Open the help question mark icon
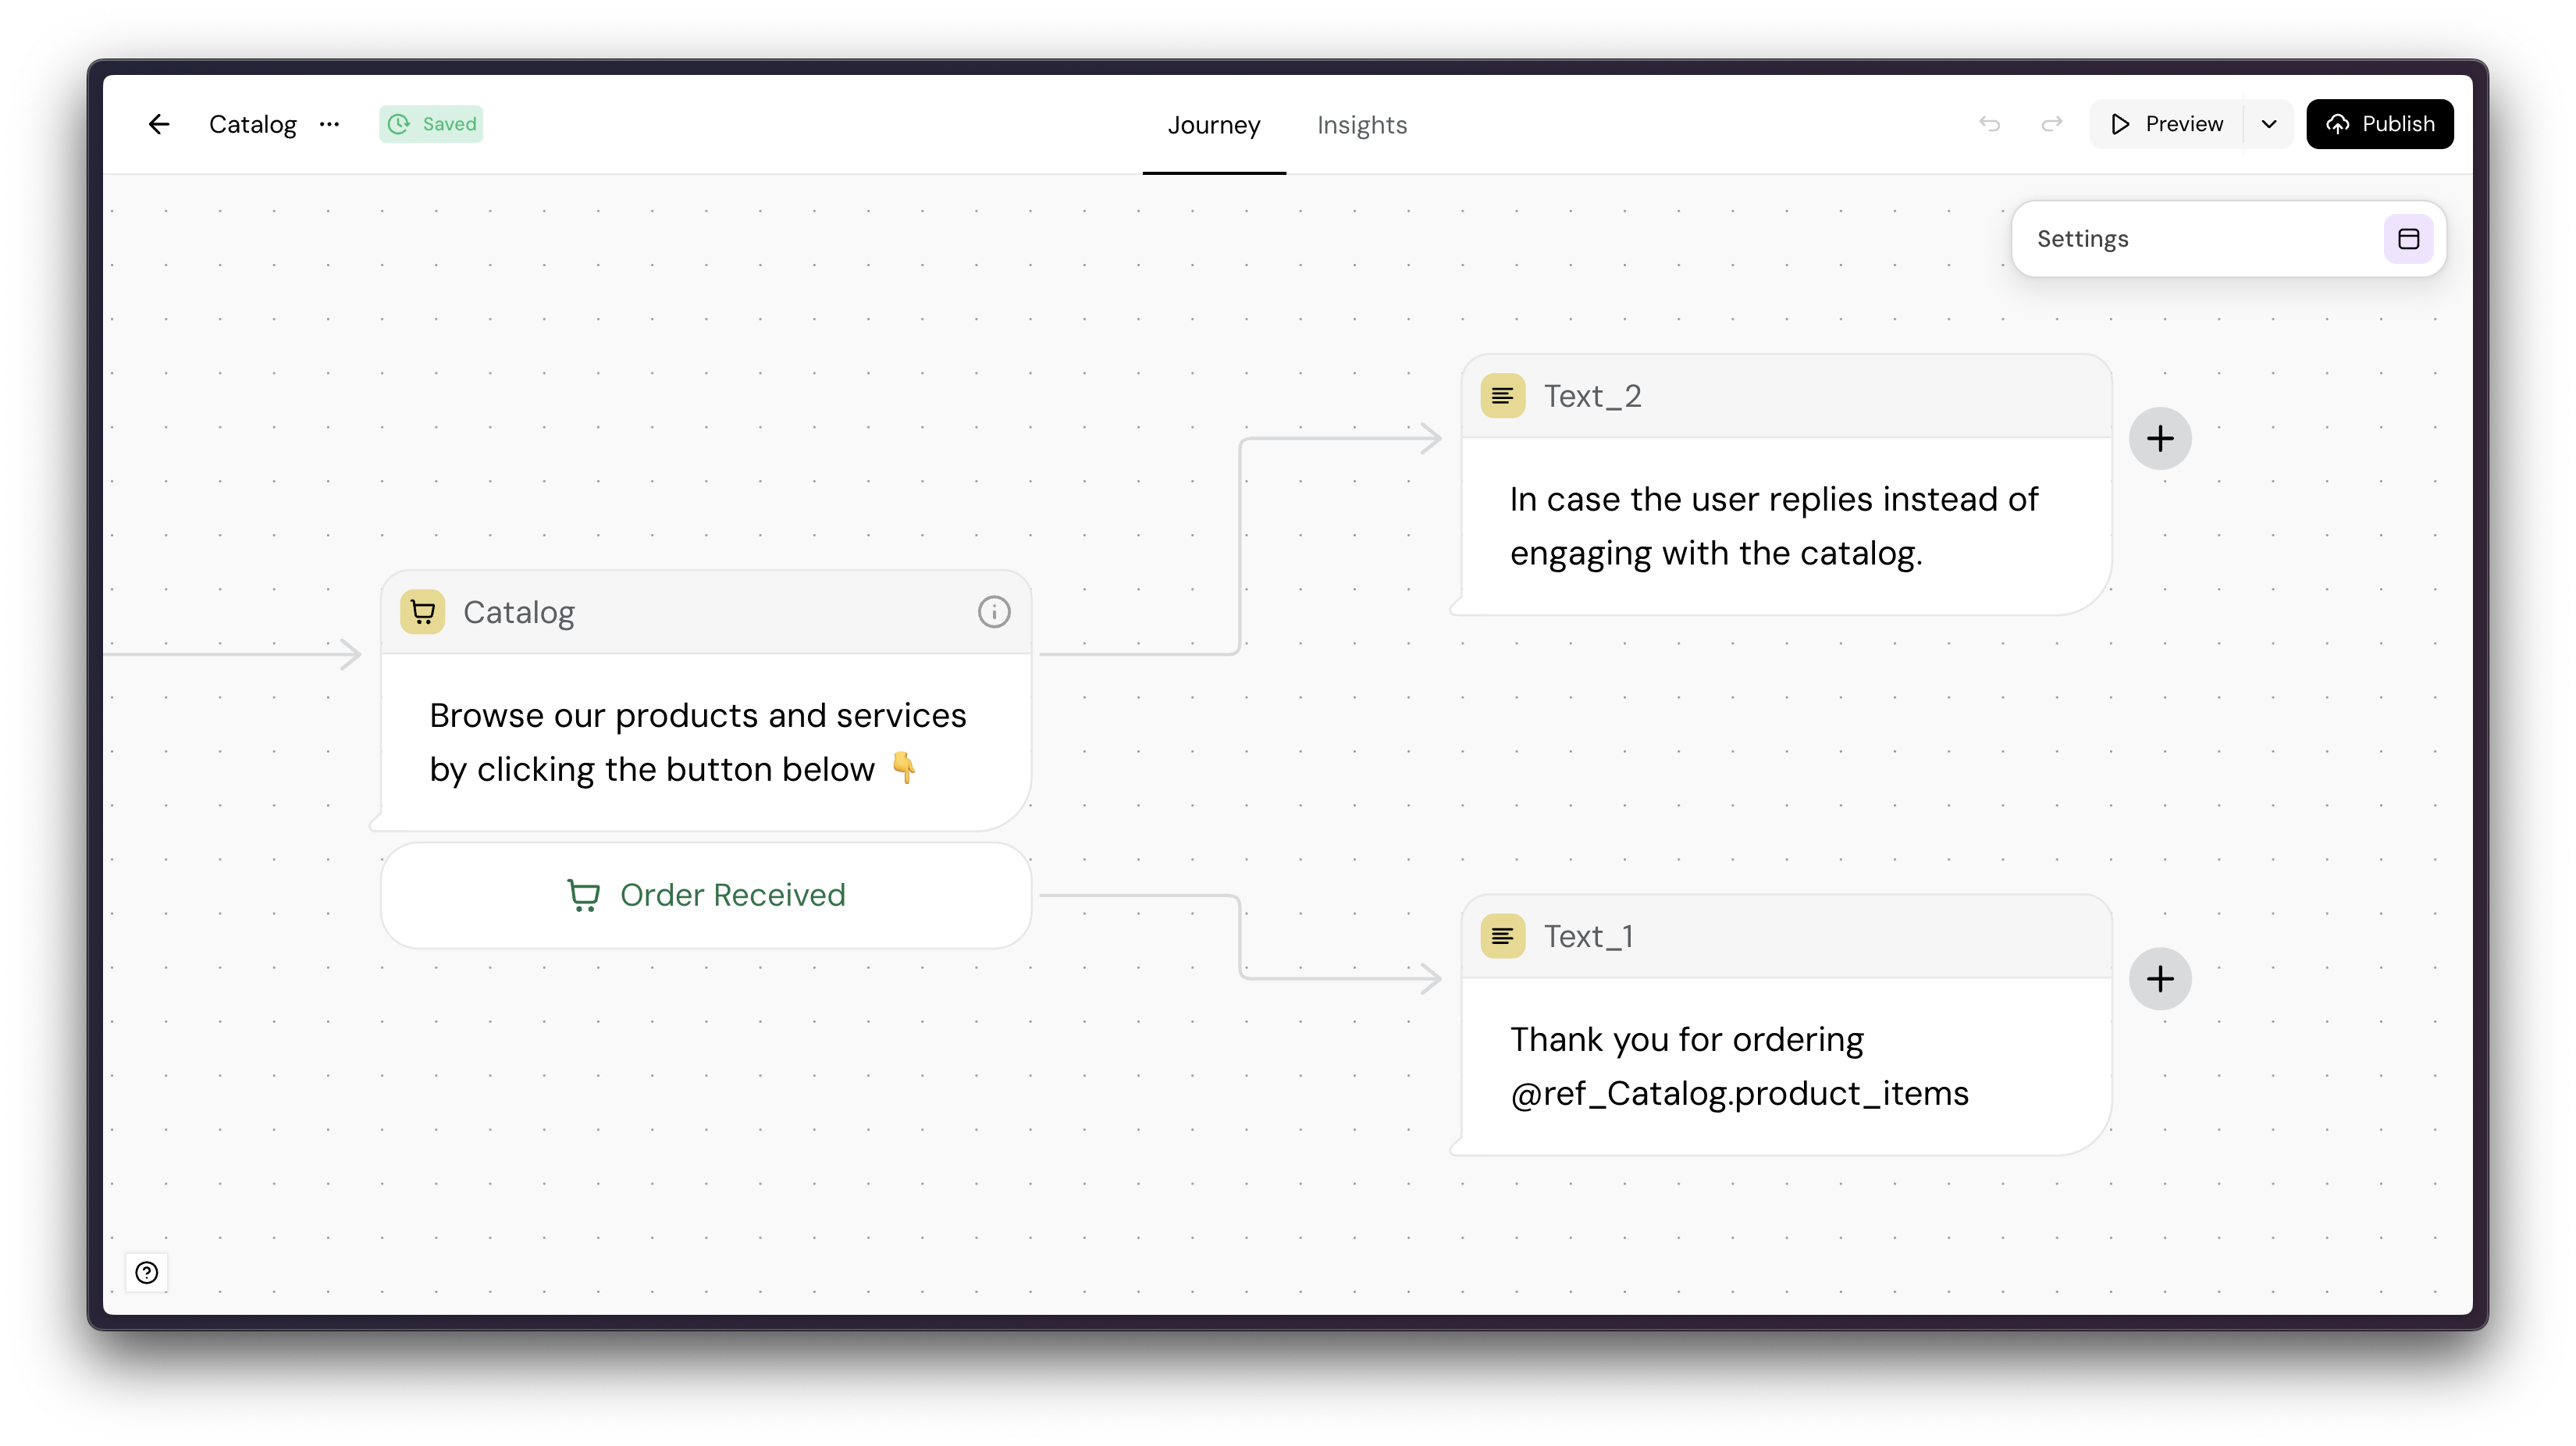 tap(147, 1272)
